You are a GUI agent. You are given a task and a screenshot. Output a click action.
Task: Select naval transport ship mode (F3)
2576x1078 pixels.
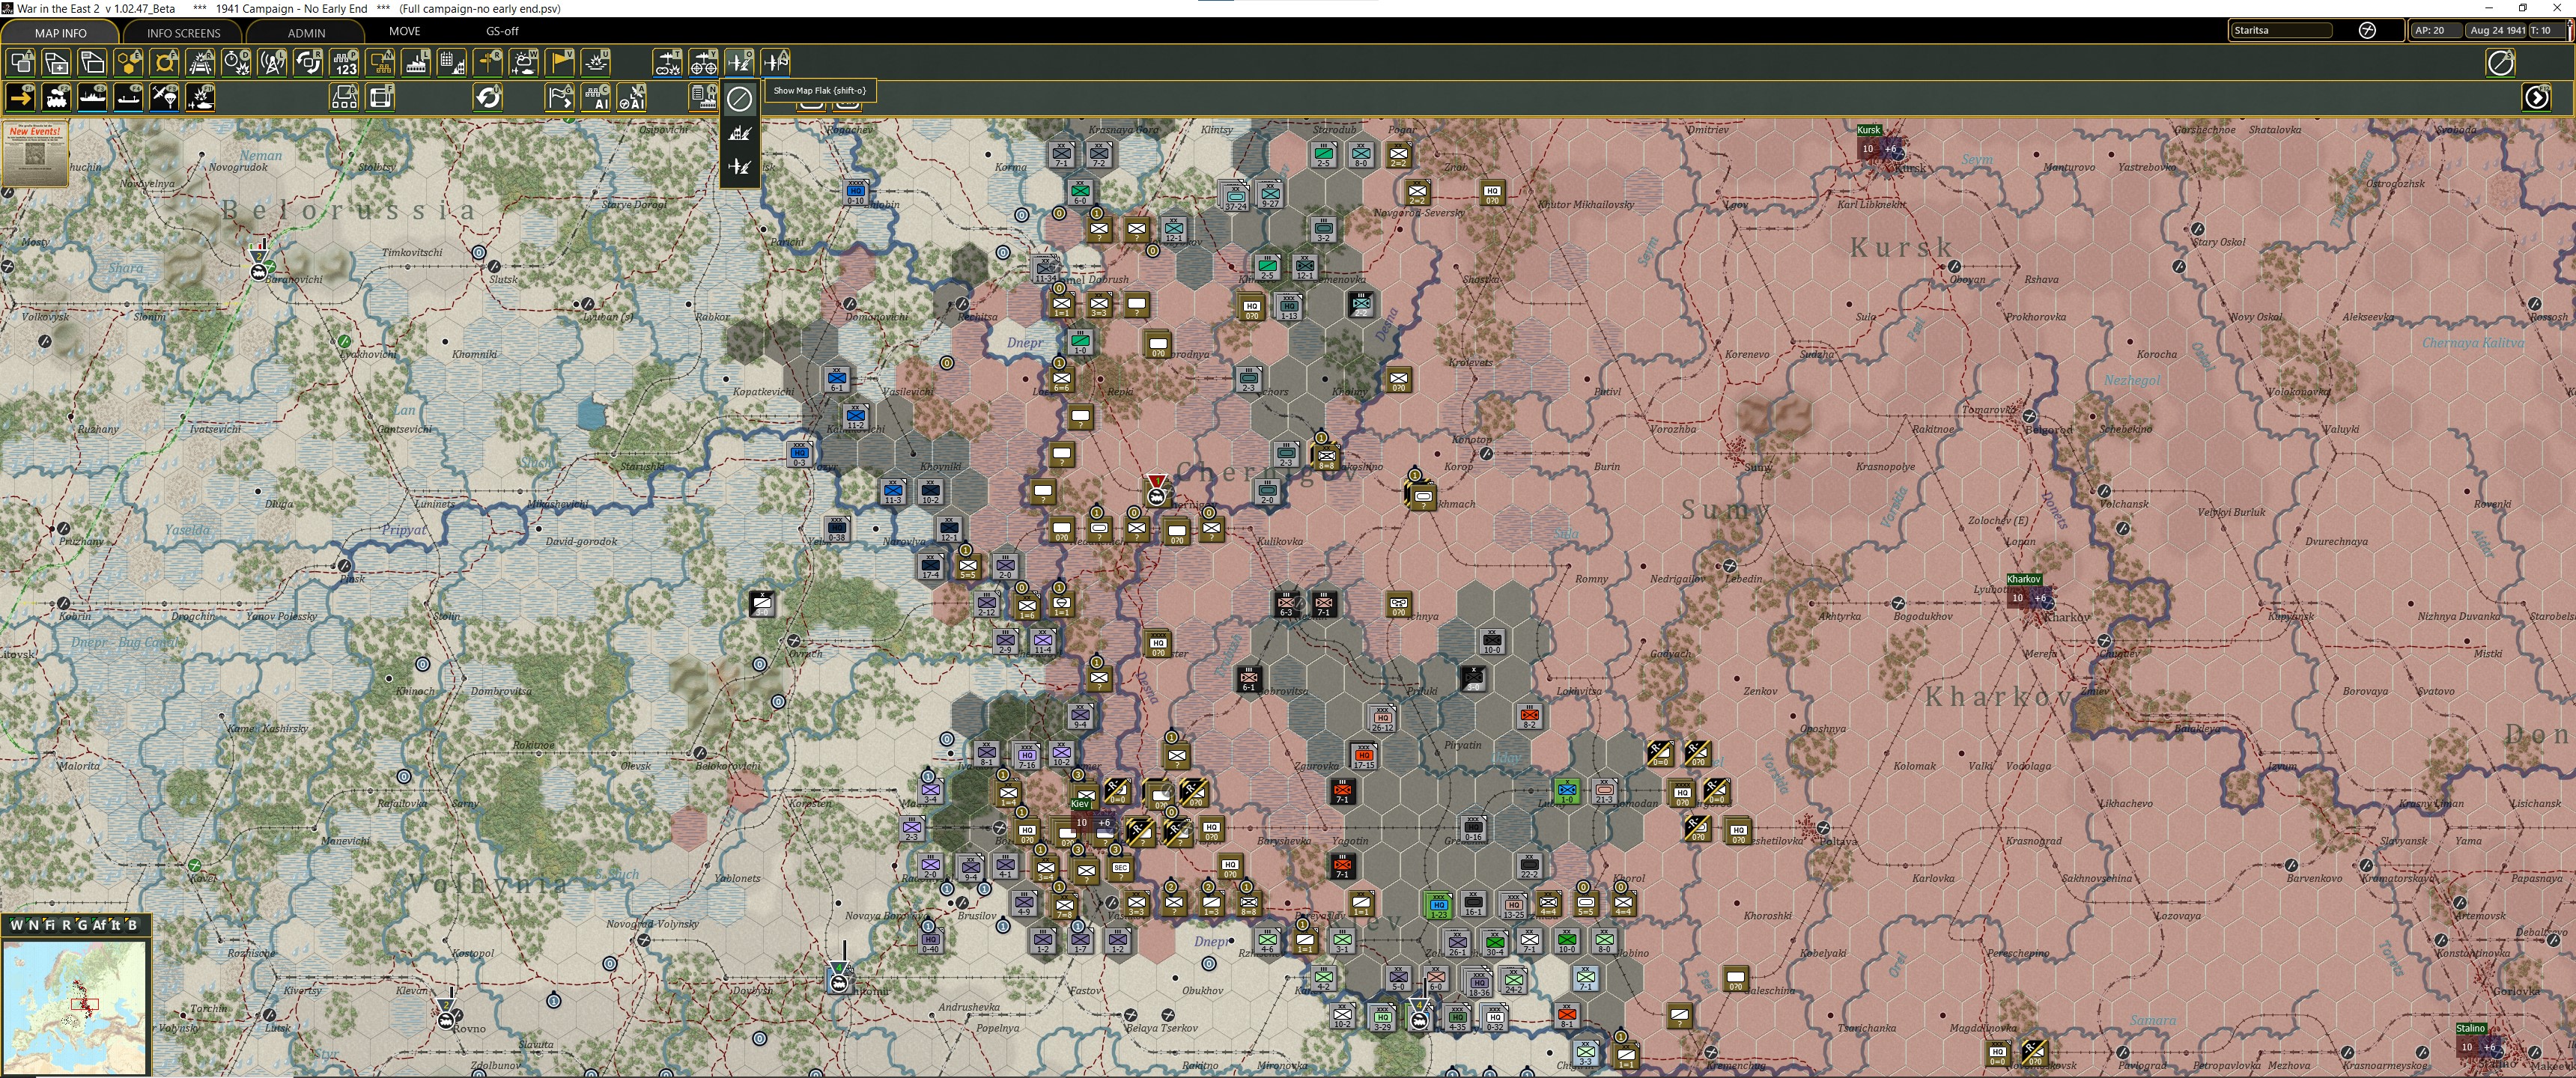click(93, 97)
